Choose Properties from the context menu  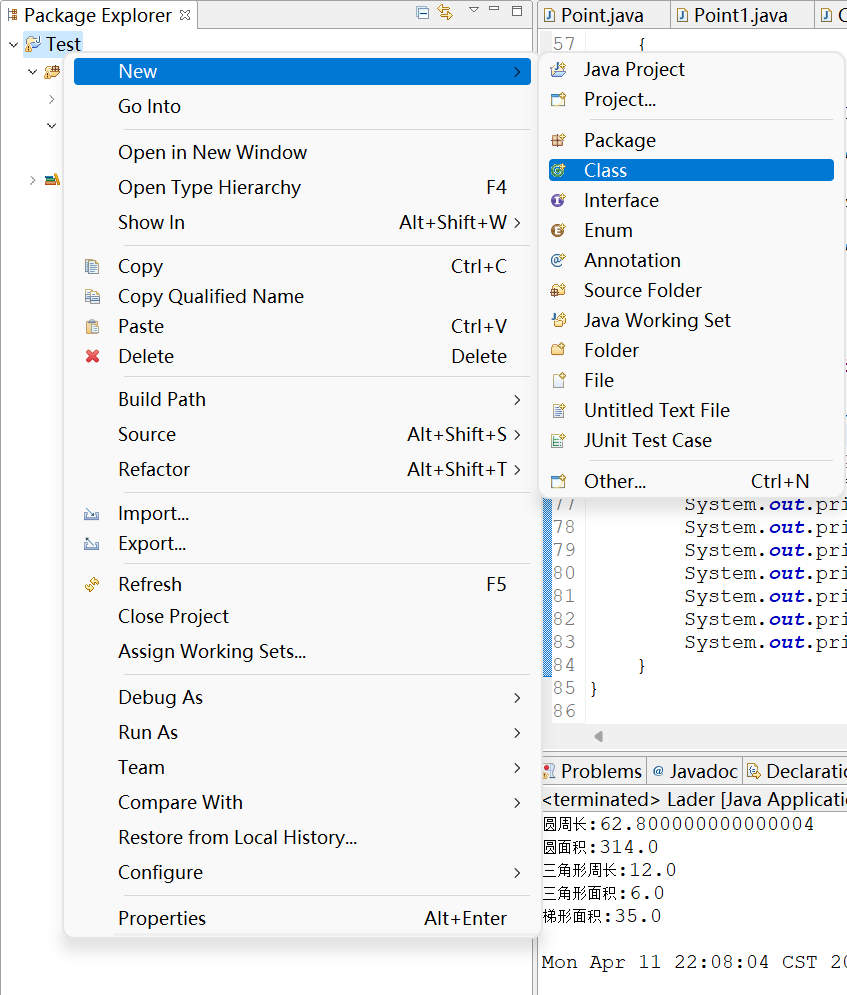[162, 919]
